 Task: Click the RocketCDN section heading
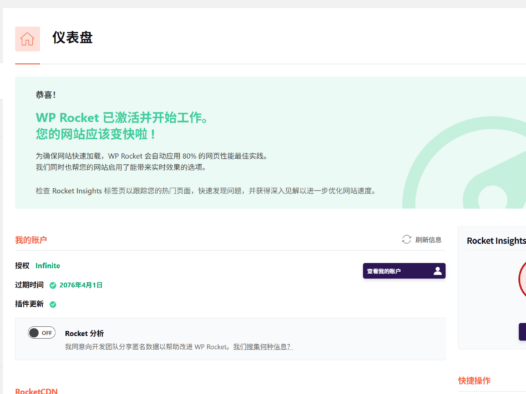coord(36,391)
